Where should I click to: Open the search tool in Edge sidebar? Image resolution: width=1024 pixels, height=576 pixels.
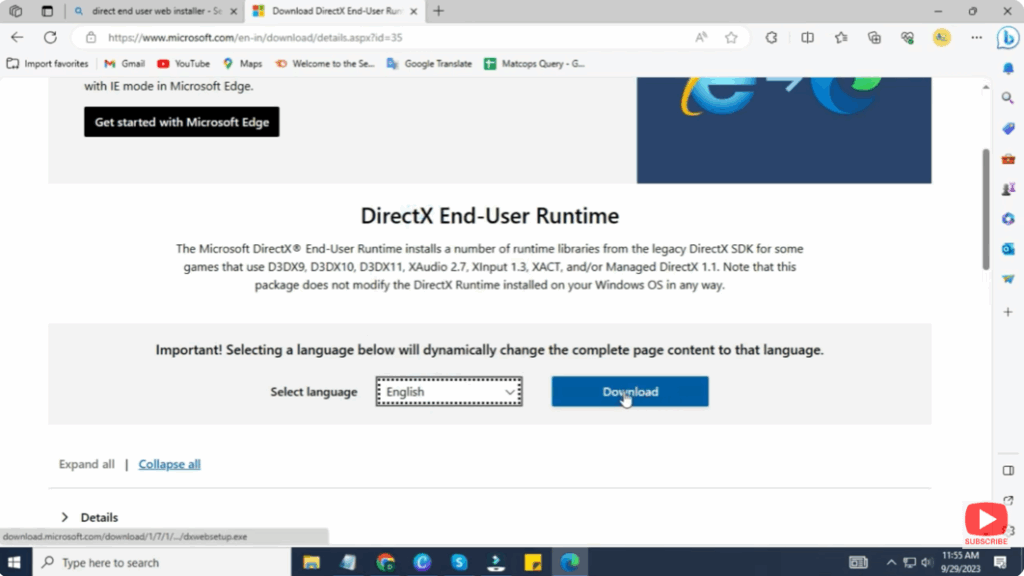[x=1008, y=98]
